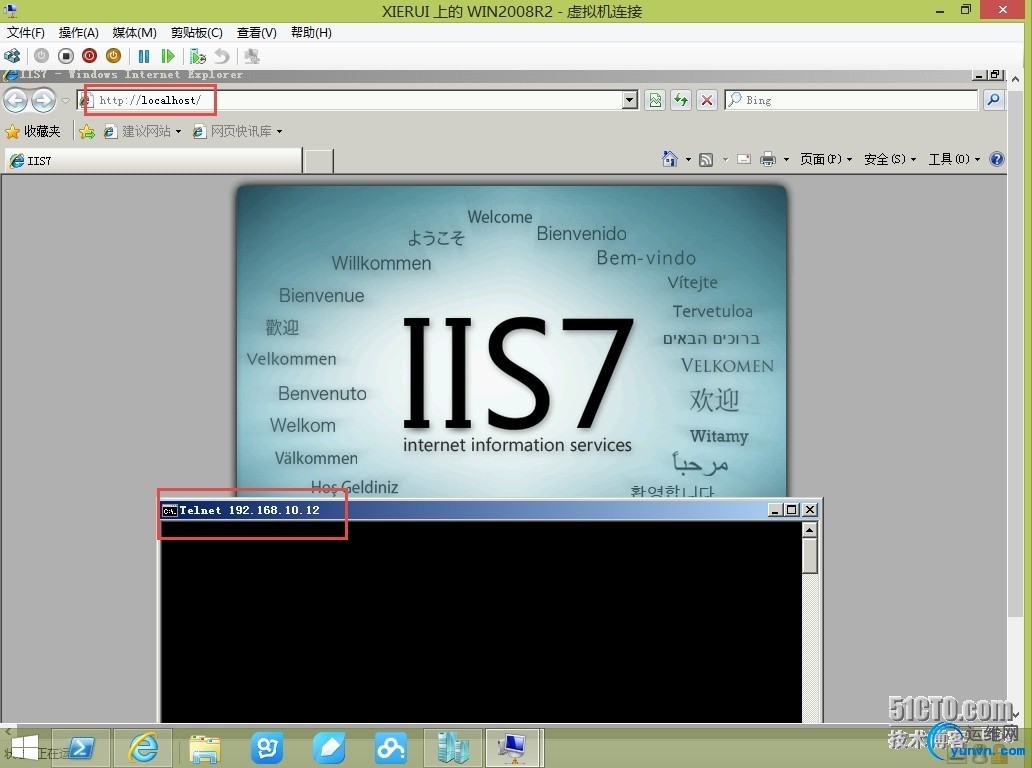Click the red Stop loading icon
1032x768 pixels.
(x=707, y=100)
